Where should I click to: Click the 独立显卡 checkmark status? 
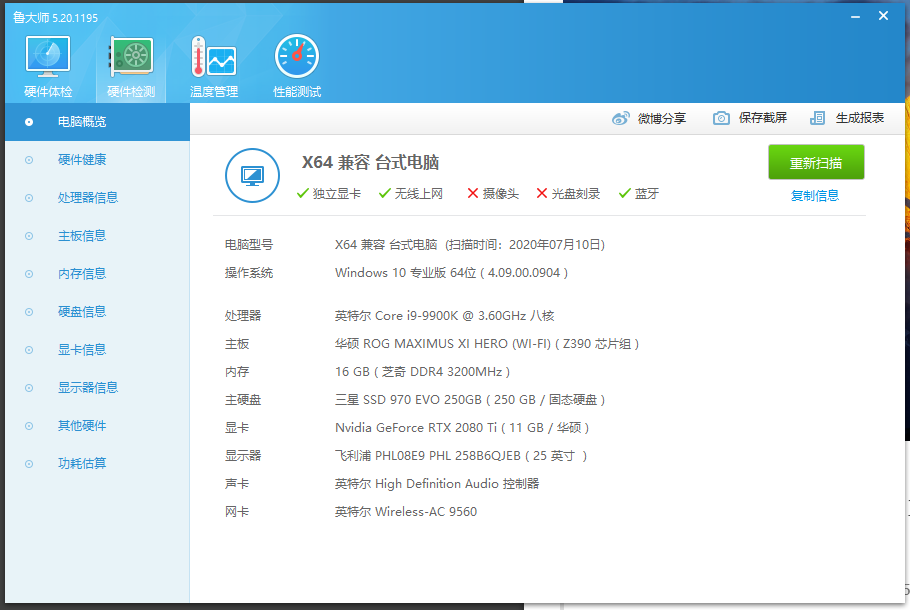coord(328,194)
